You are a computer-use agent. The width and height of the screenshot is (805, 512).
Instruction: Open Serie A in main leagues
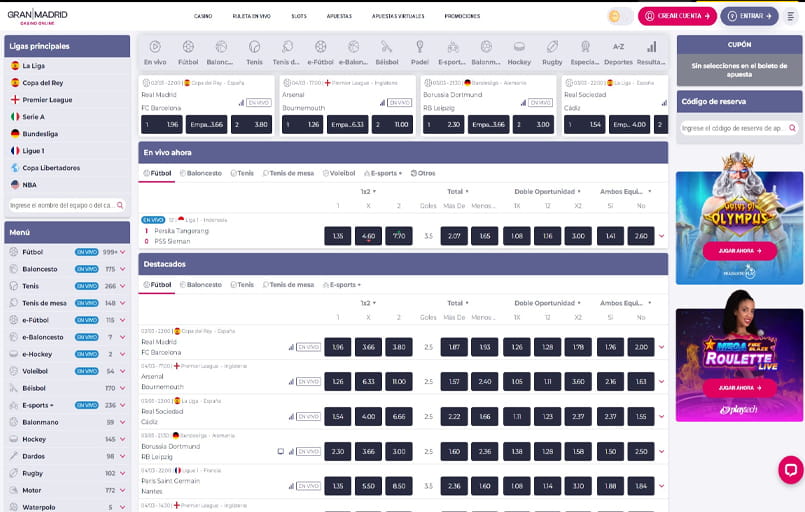point(33,117)
